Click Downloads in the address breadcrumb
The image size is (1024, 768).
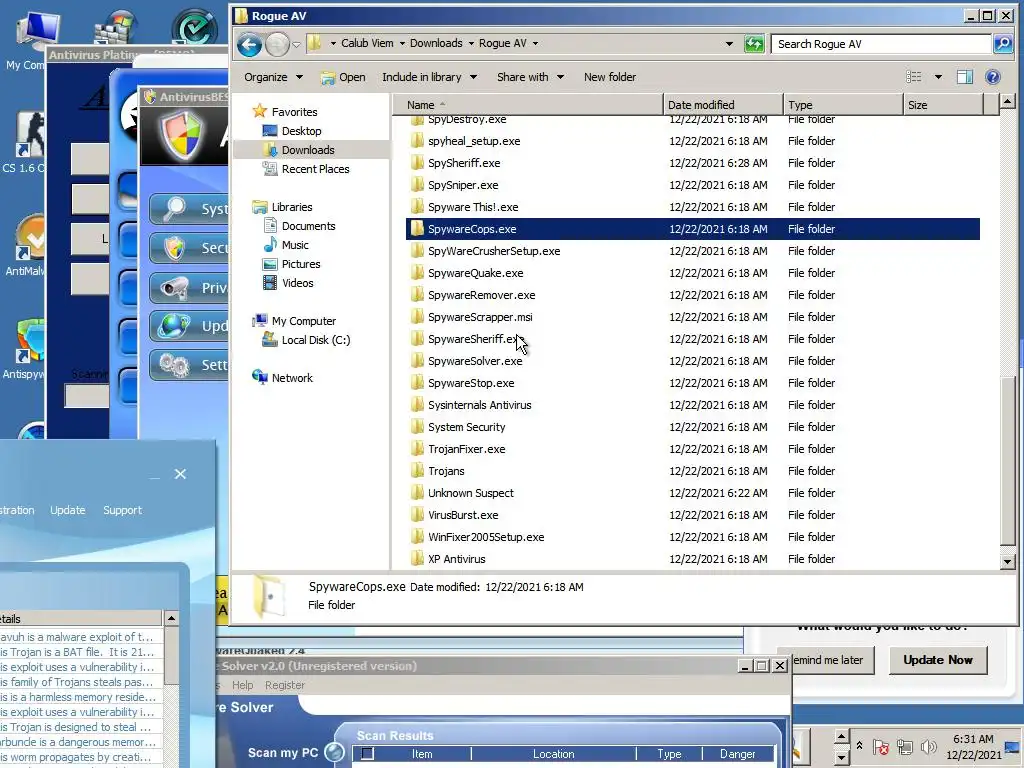click(x=436, y=43)
